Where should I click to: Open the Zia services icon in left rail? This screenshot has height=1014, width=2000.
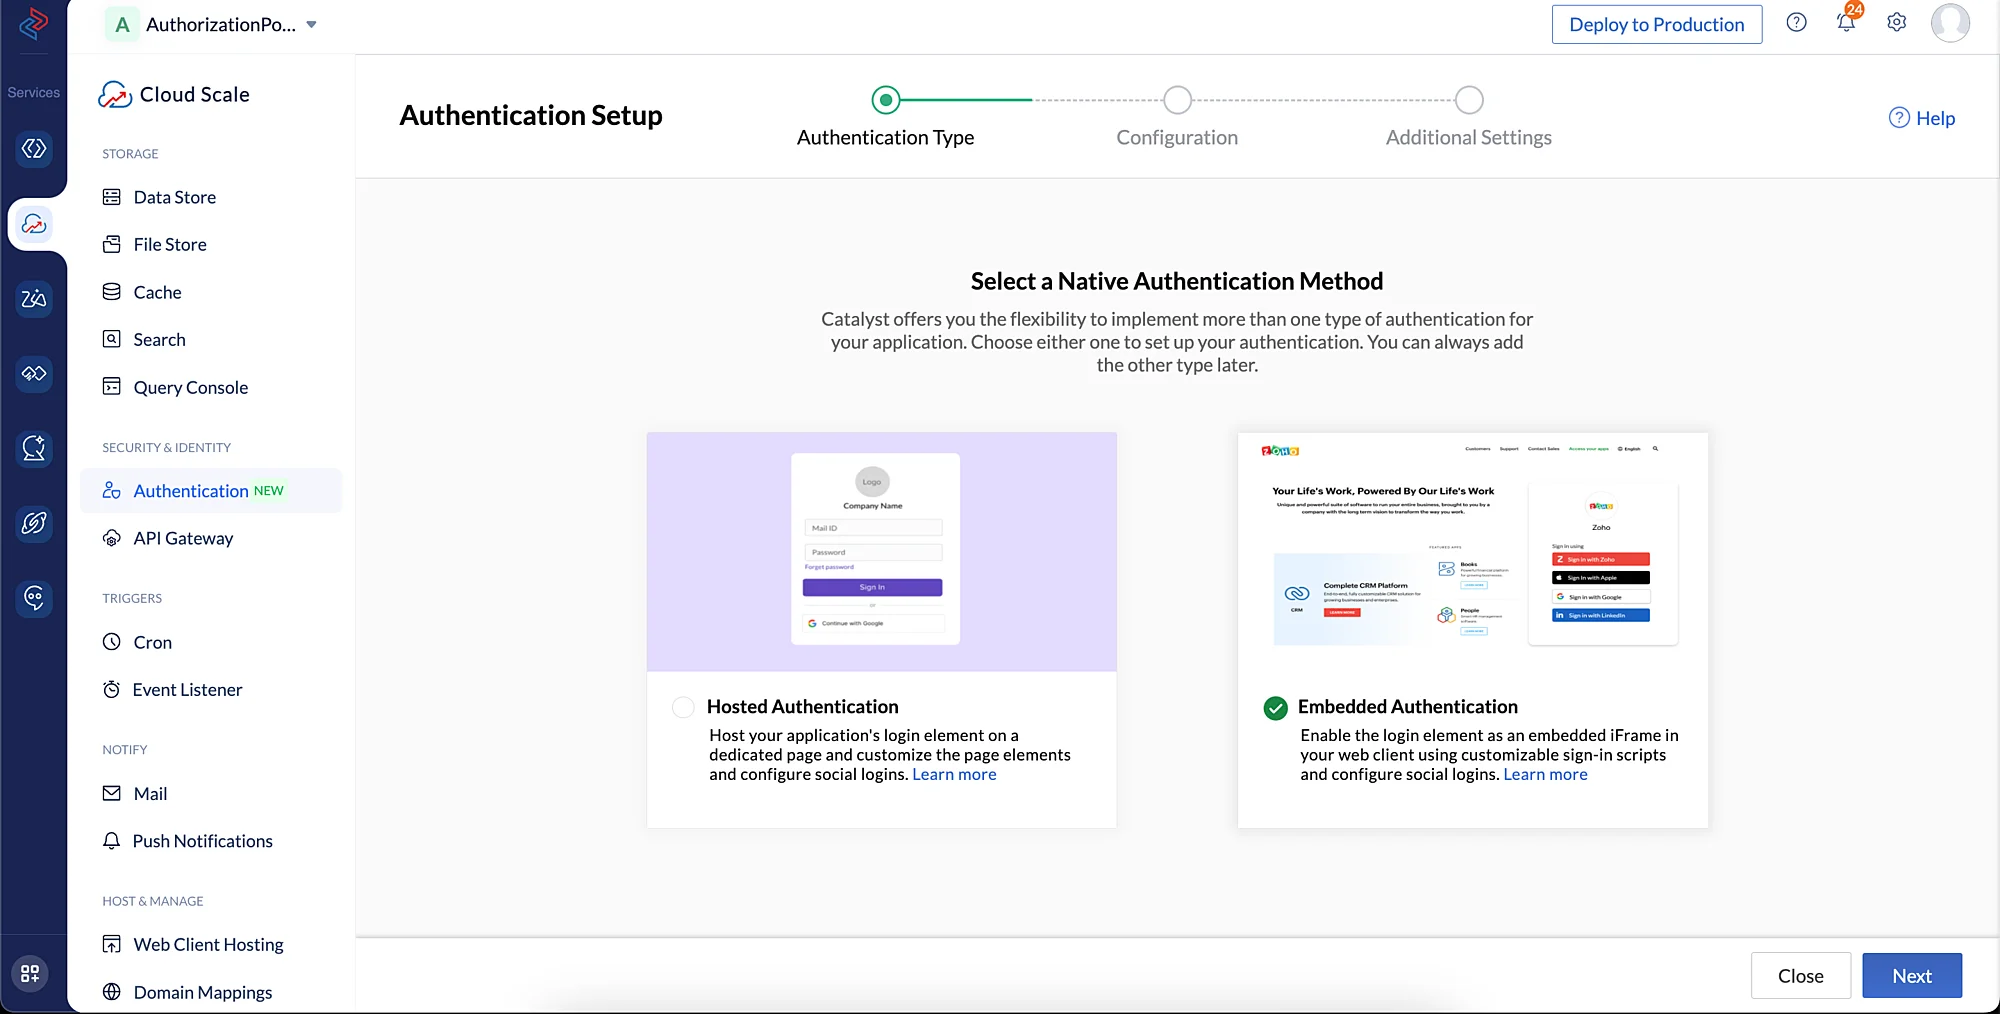pos(34,298)
